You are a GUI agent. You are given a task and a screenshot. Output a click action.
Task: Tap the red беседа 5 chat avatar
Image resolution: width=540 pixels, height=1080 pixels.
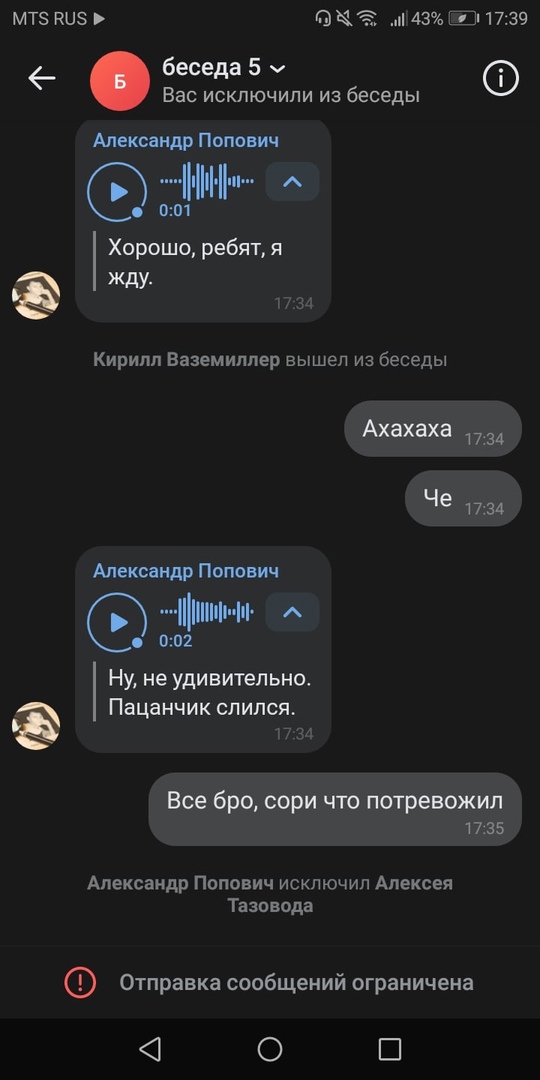point(120,81)
